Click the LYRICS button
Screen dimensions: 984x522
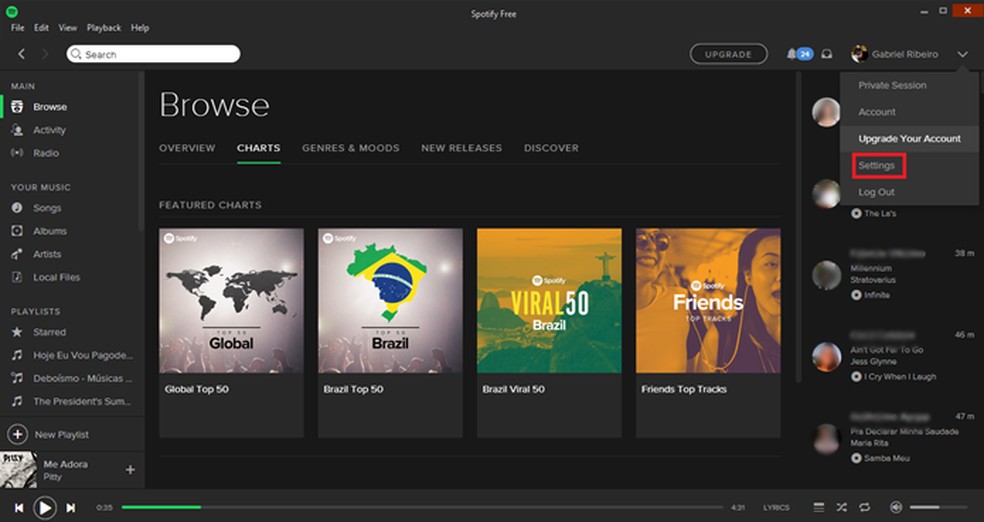click(x=776, y=507)
